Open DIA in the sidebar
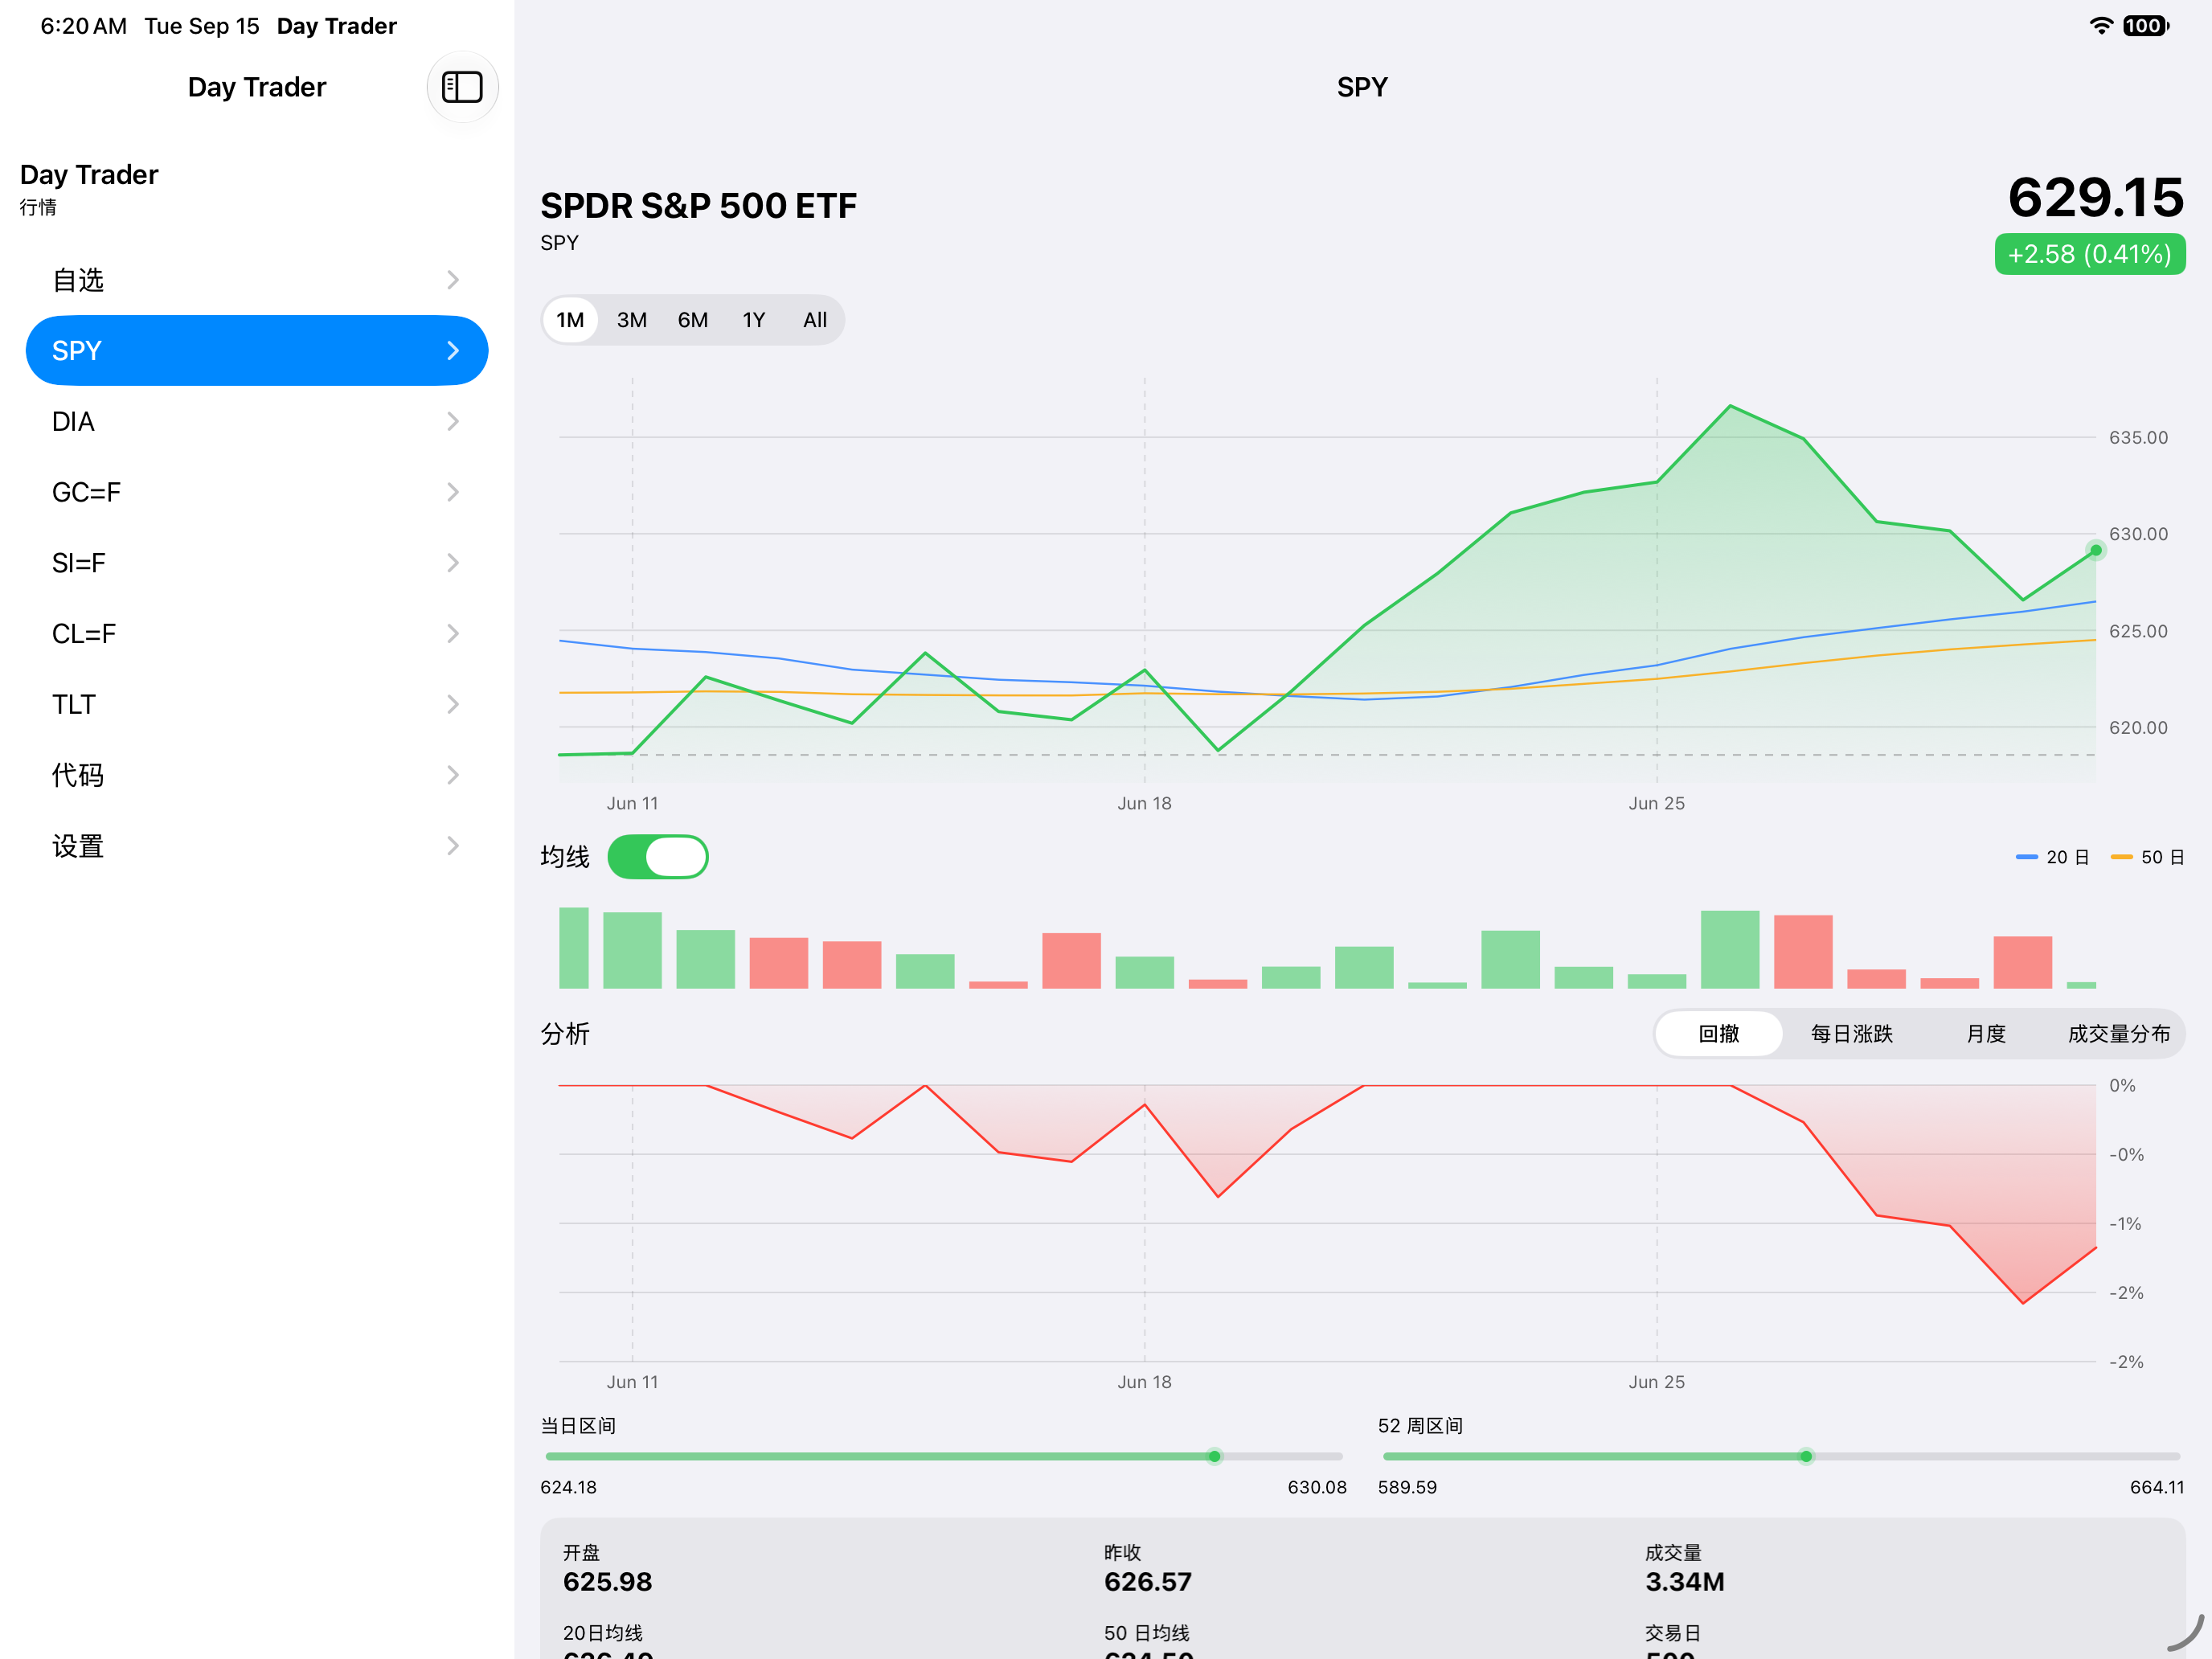This screenshot has width=2212, height=1659. point(257,422)
